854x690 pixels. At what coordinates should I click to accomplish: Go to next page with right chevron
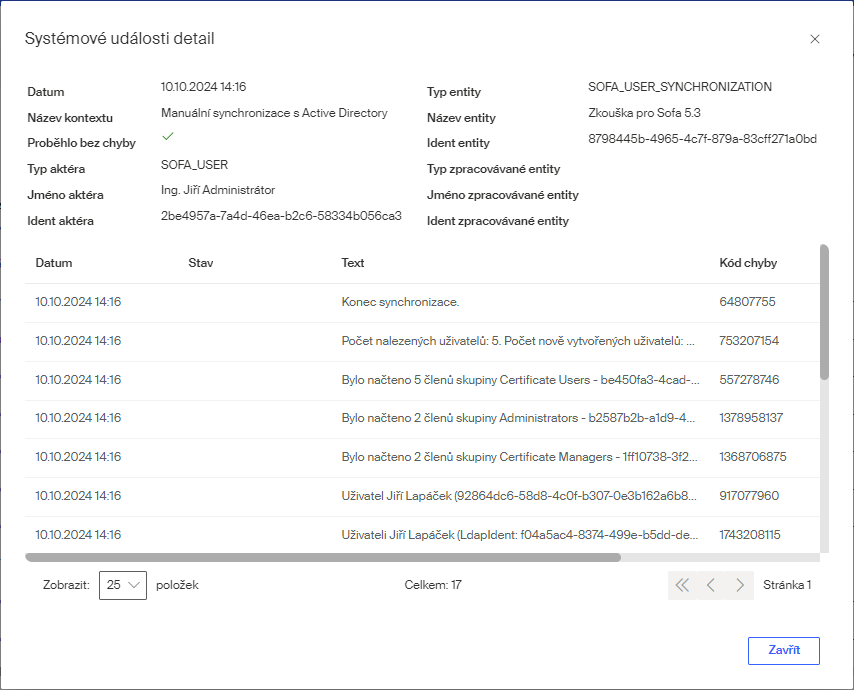point(739,585)
